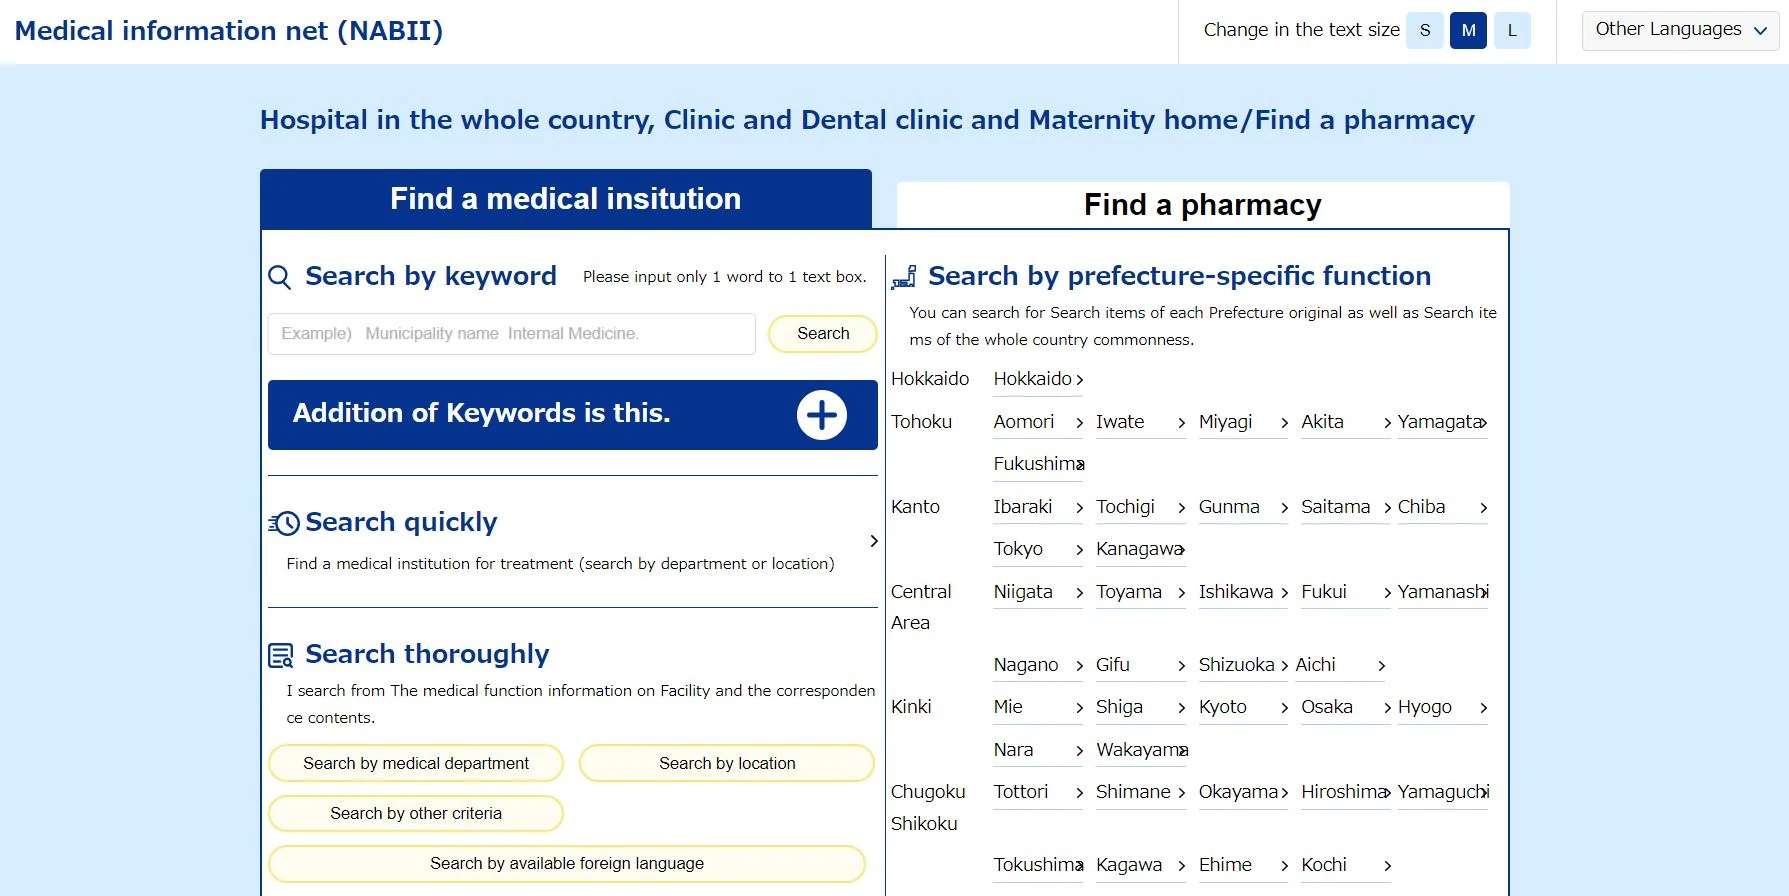The width and height of the screenshot is (1789, 896).
Task: Click the document icon beside Search thoroughly
Action: tap(281, 656)
